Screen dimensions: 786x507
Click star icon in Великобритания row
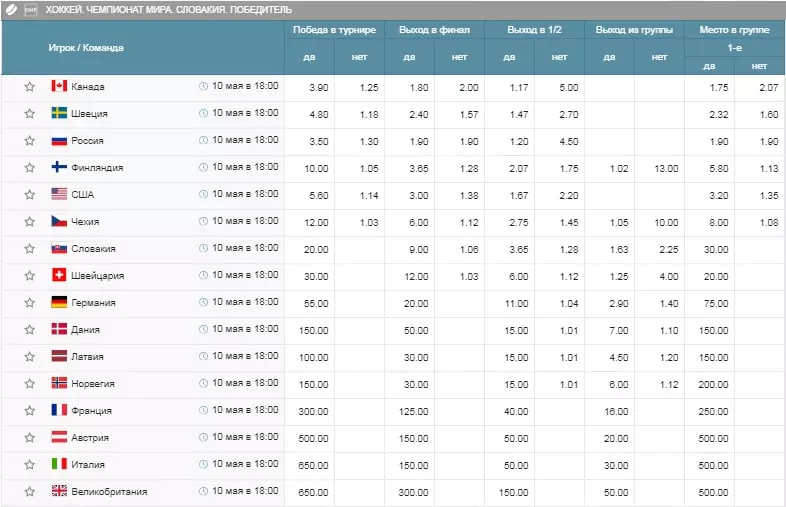pyautogui.click(x=30, y=492)
